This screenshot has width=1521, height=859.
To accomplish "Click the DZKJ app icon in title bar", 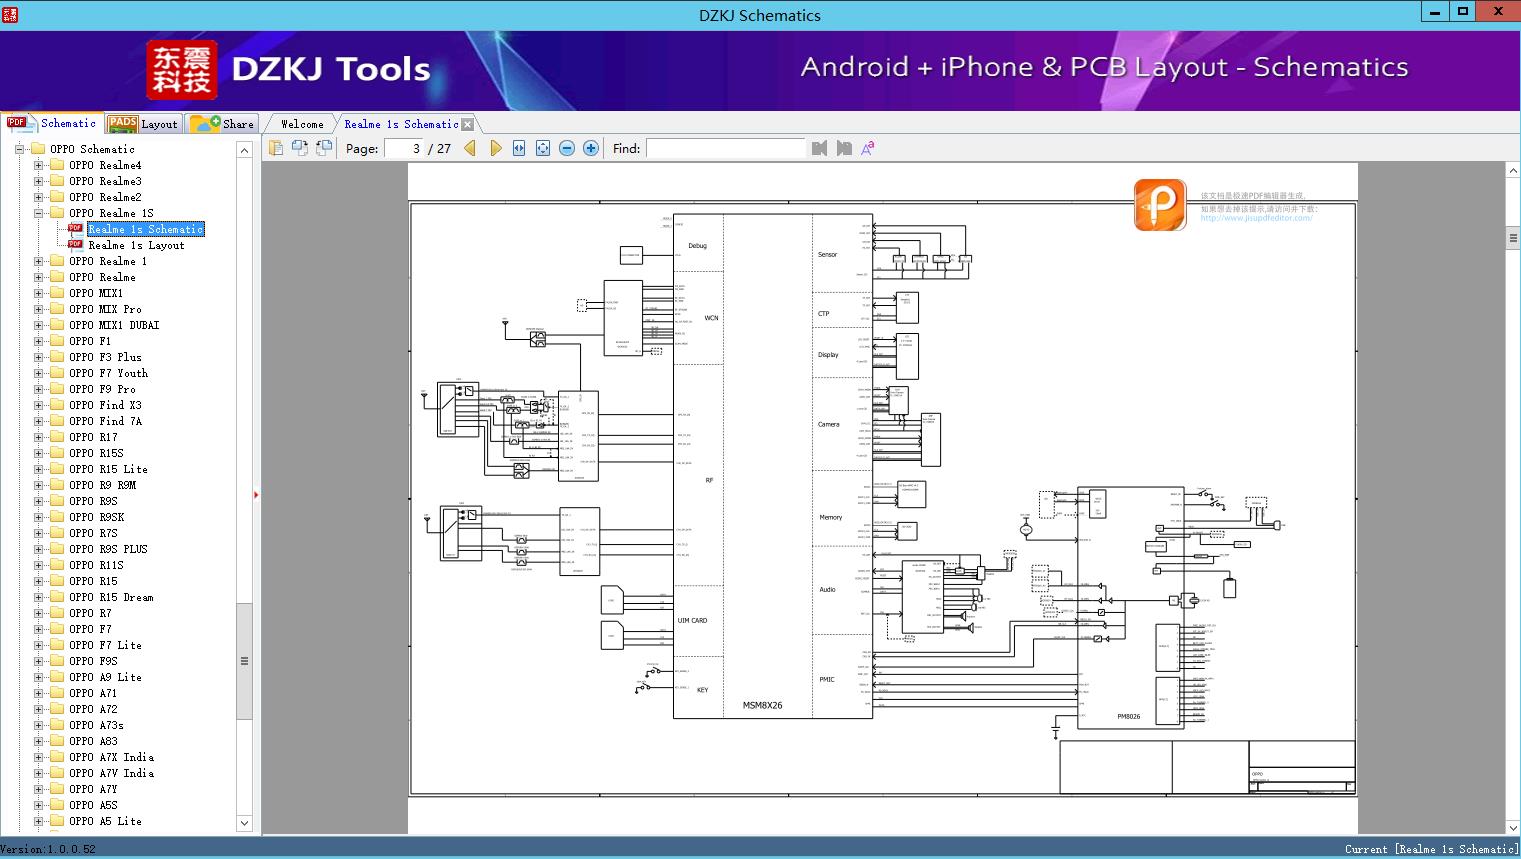I will (10, 14).
